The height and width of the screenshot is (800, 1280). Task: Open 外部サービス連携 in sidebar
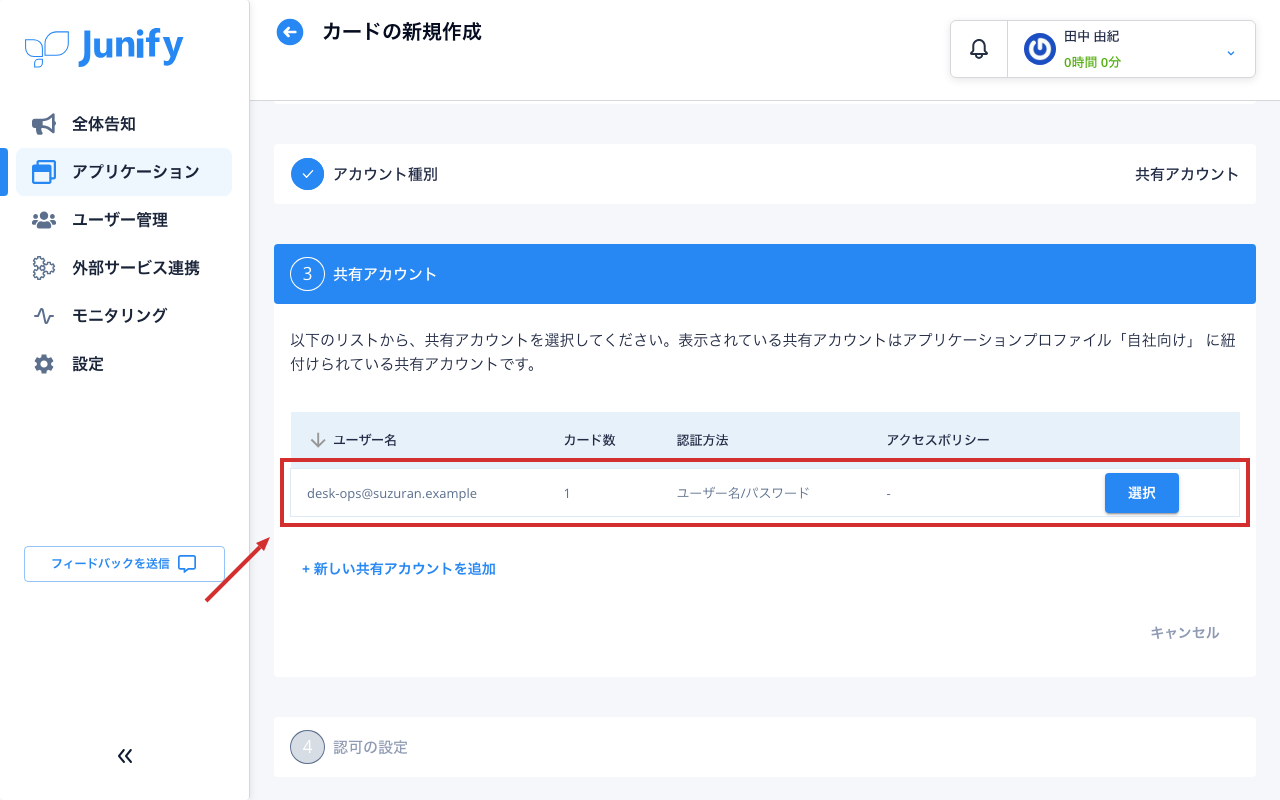pyautogui.click(x=124, y=268)
